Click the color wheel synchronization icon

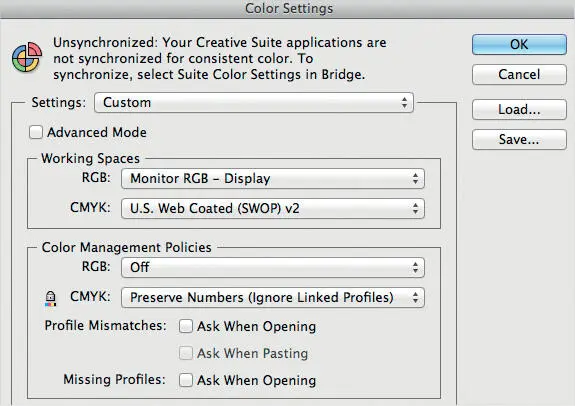click(x=27, y=57)
